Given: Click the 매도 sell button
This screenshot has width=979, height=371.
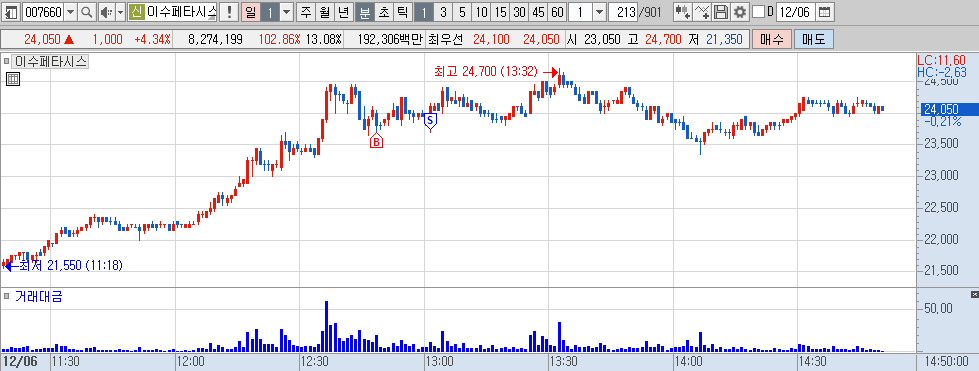Looking at the screenshot, I should click(x=814, y=39).
